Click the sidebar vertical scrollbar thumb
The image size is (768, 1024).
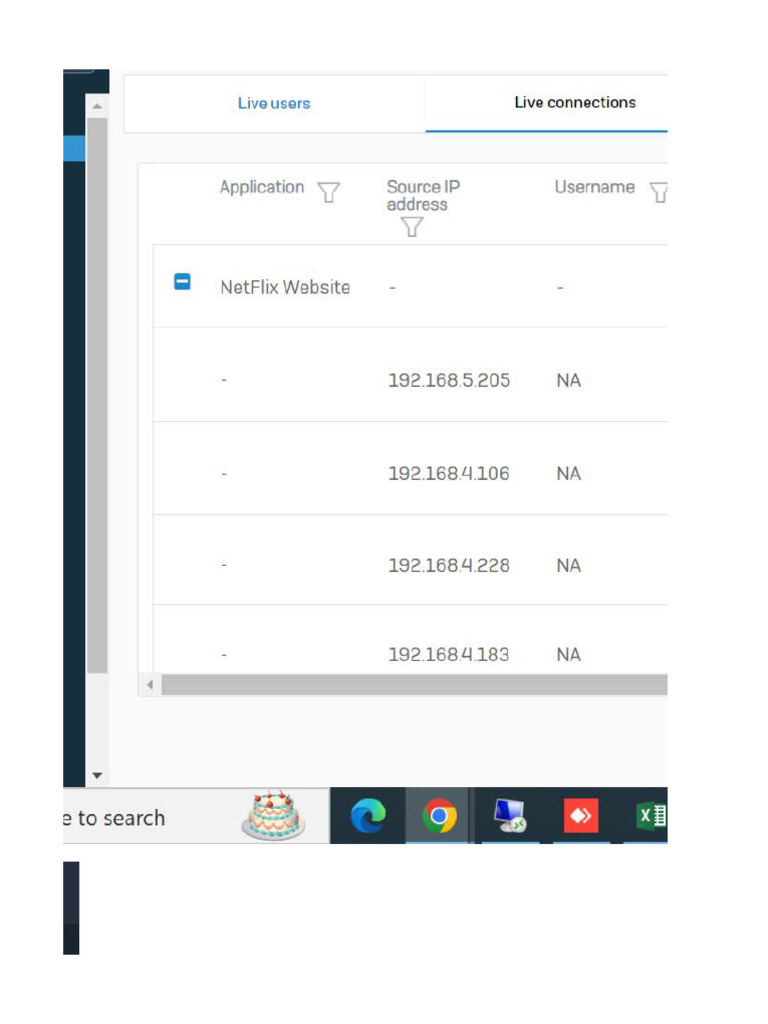(97, 395)
